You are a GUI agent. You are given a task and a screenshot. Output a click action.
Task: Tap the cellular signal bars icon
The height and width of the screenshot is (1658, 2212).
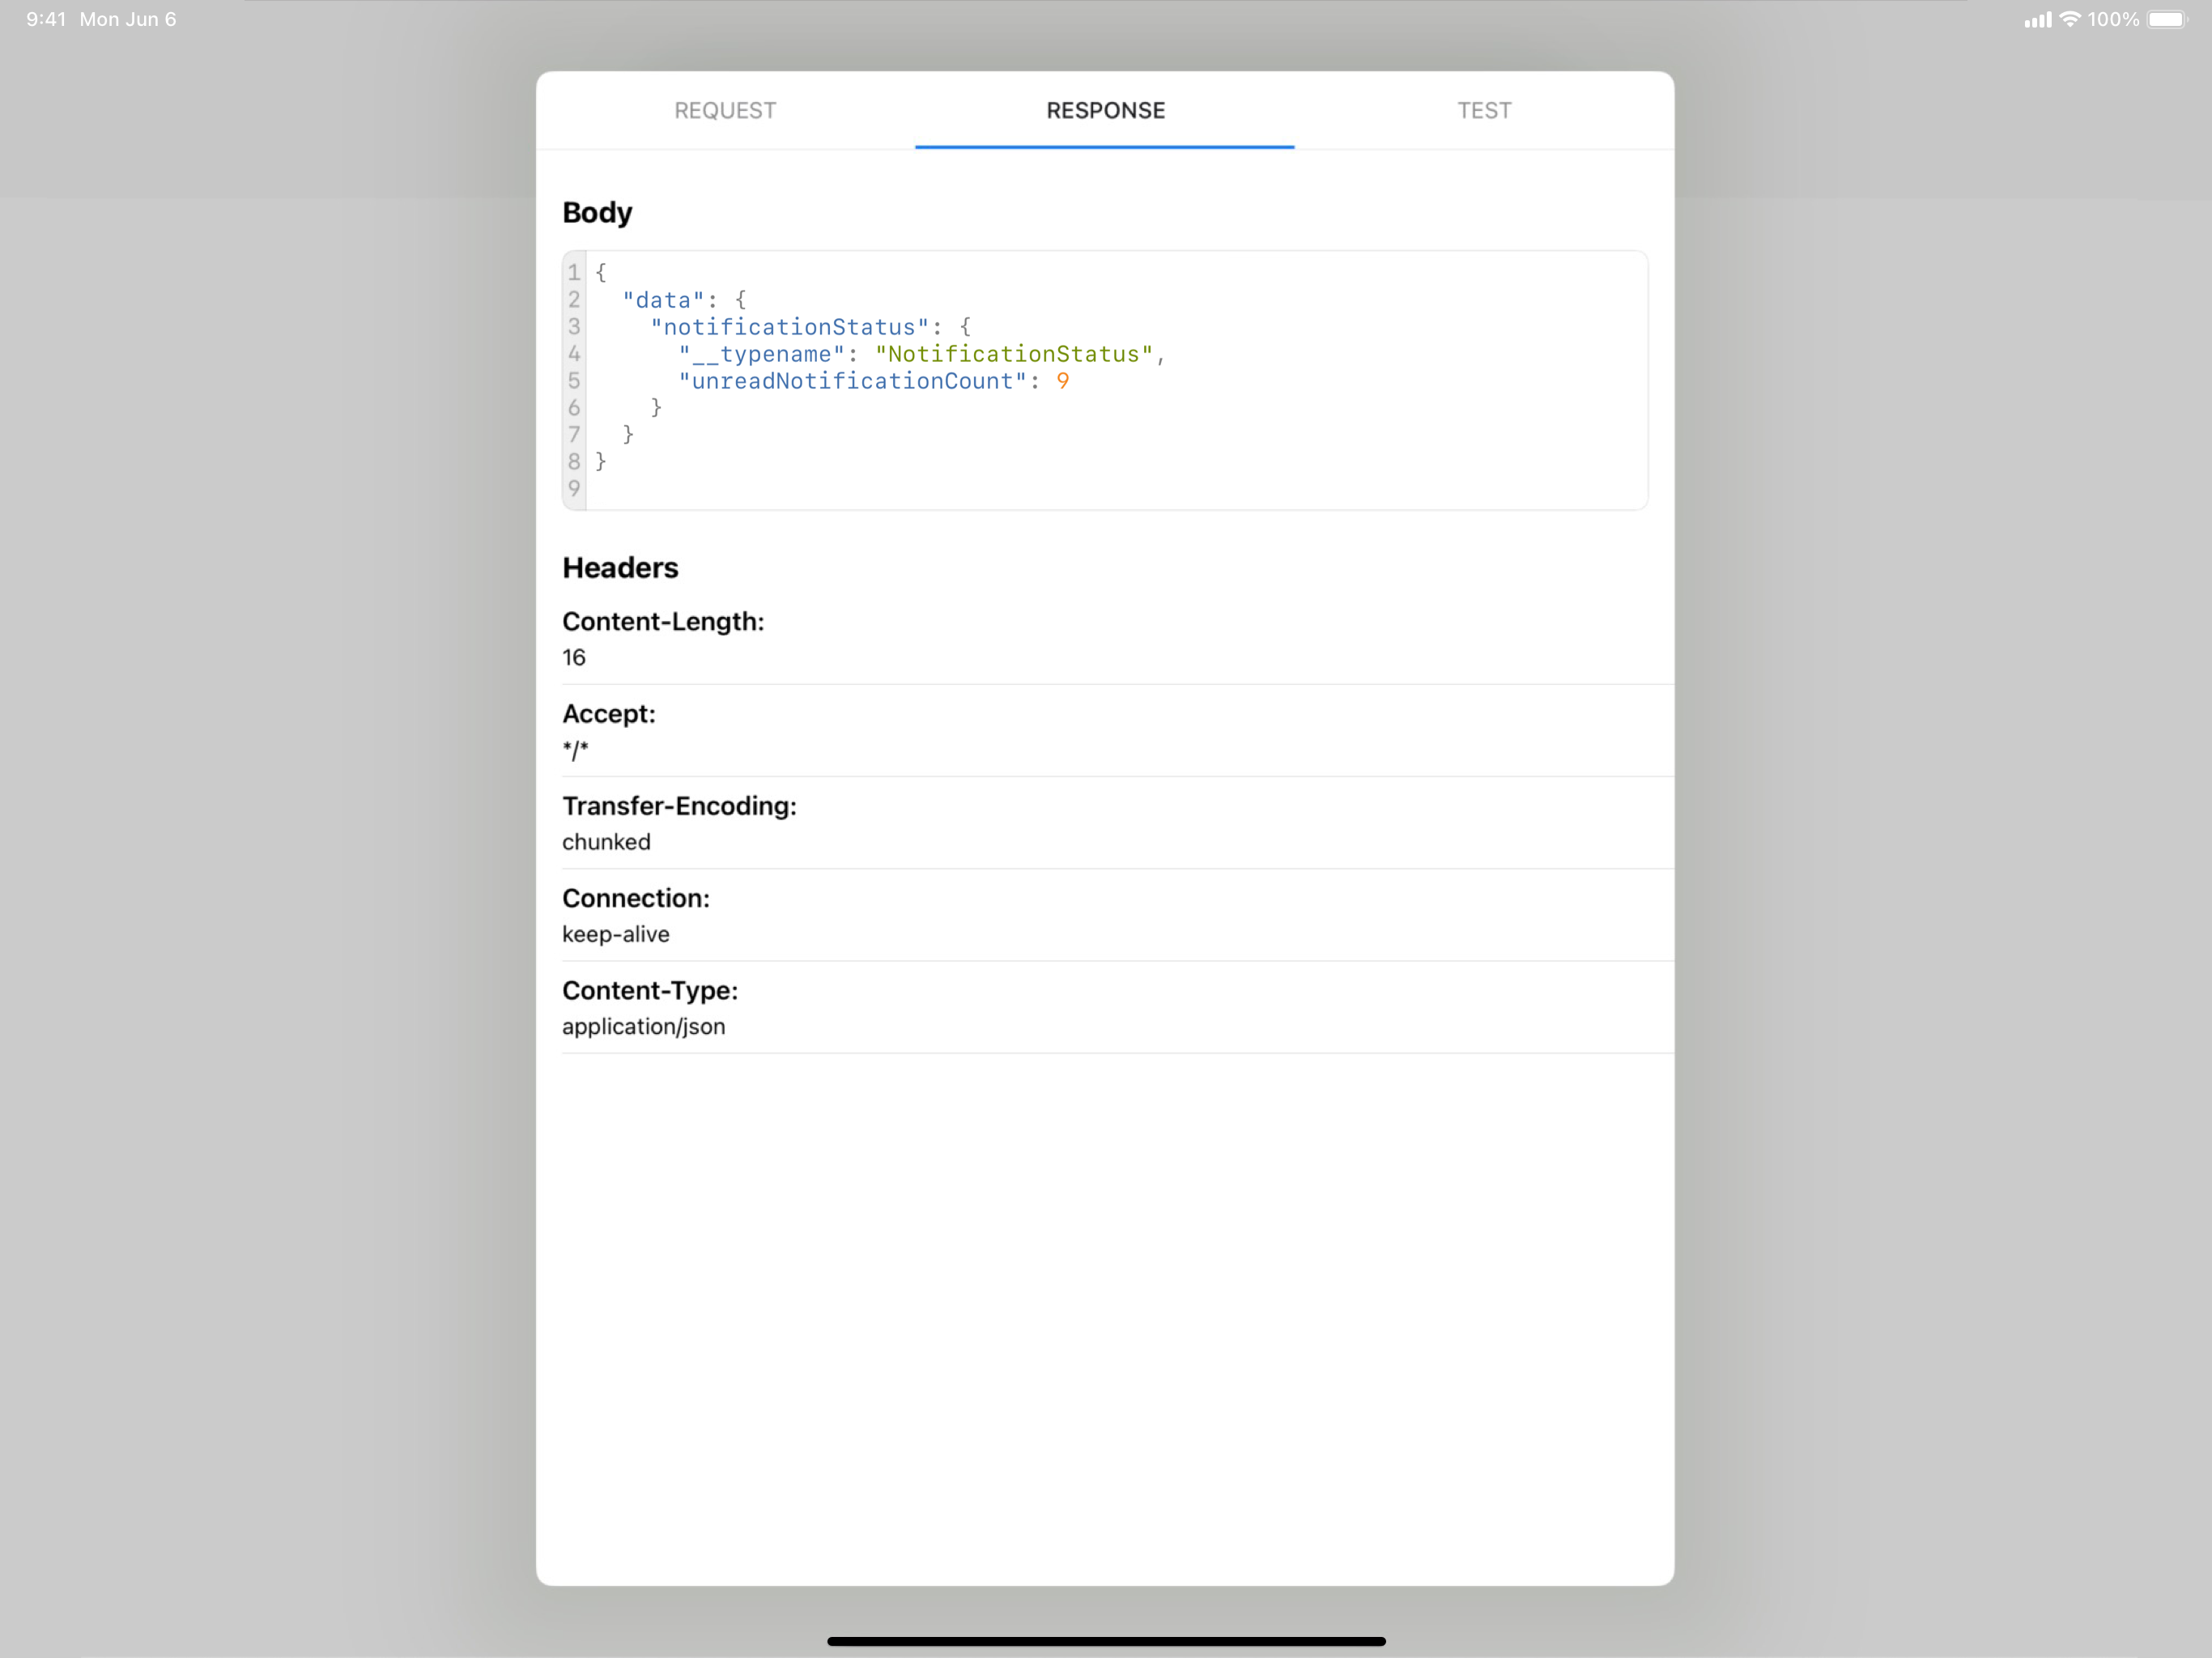2037,19
